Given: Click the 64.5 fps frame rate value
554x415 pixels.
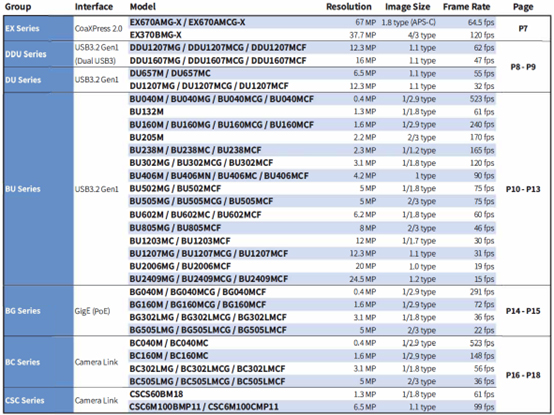Looking at the screenshot, I should point(481,22).
